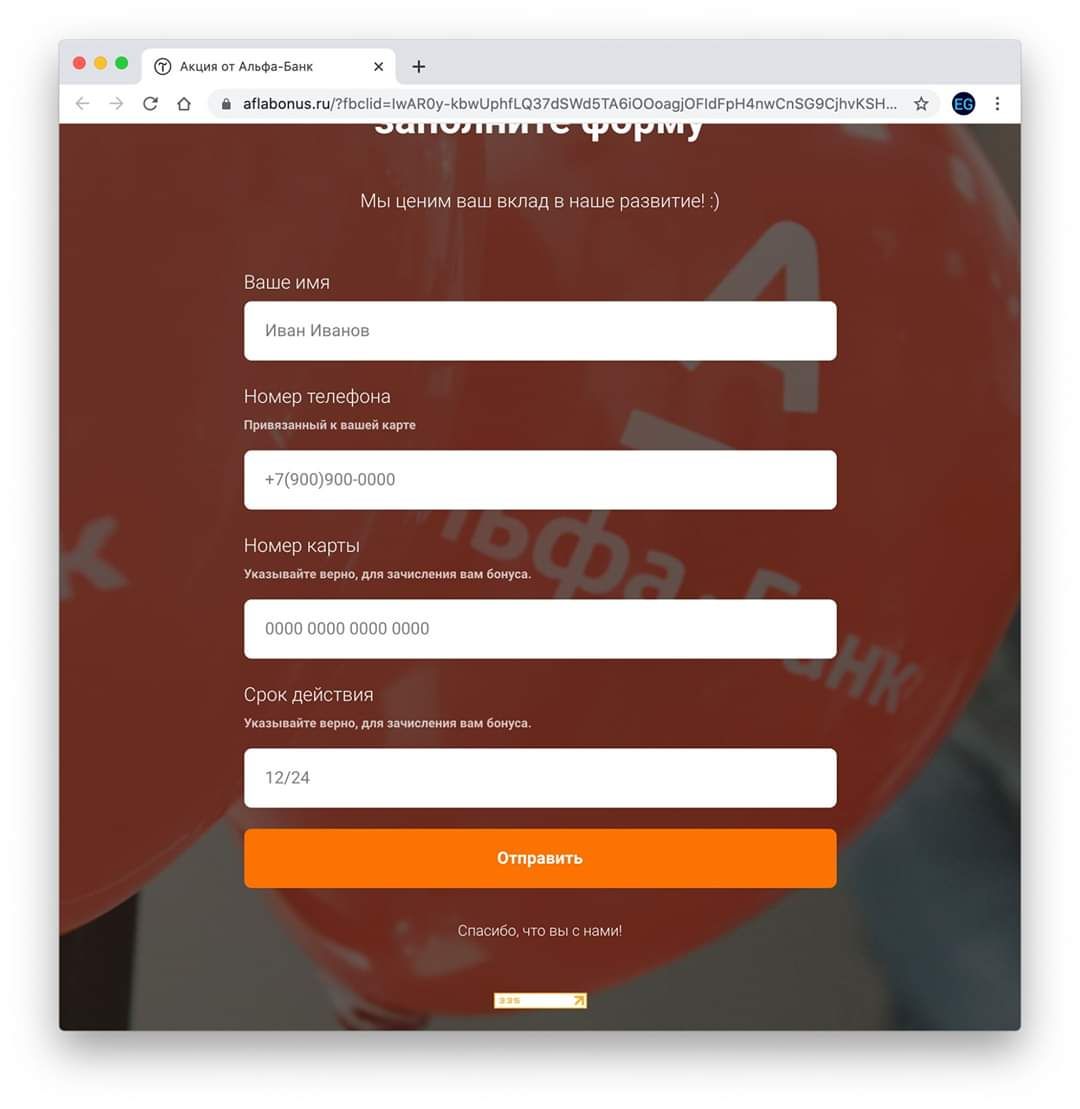The width and height of the screenshot is (1080, 1109).
Task: Go back using the browser back arrow
Action: click(x=83, y=104)
